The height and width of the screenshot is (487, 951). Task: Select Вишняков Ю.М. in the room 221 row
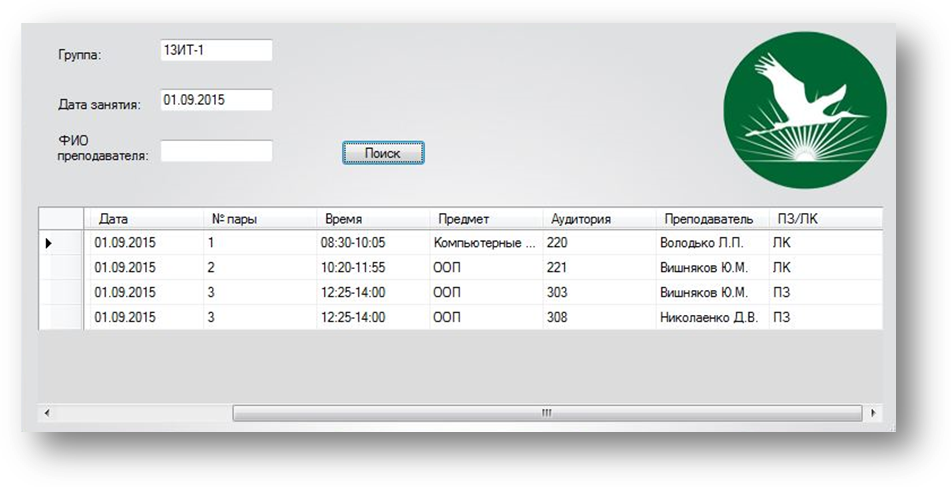713,267
